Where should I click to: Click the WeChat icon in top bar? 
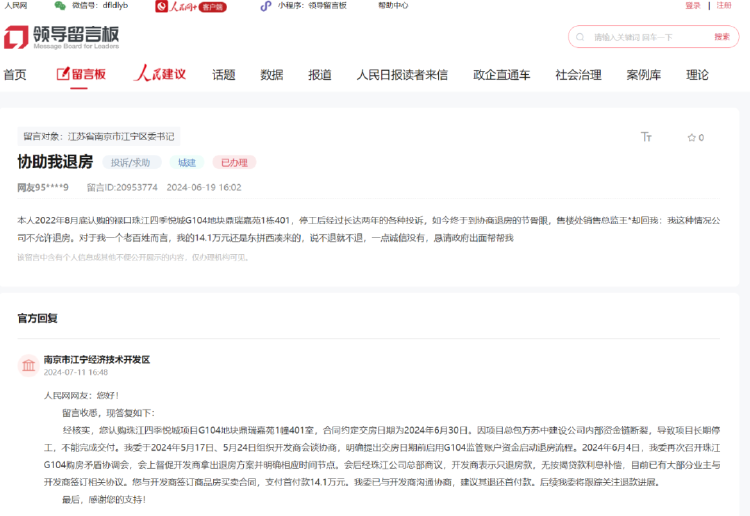tap(60, 6)
